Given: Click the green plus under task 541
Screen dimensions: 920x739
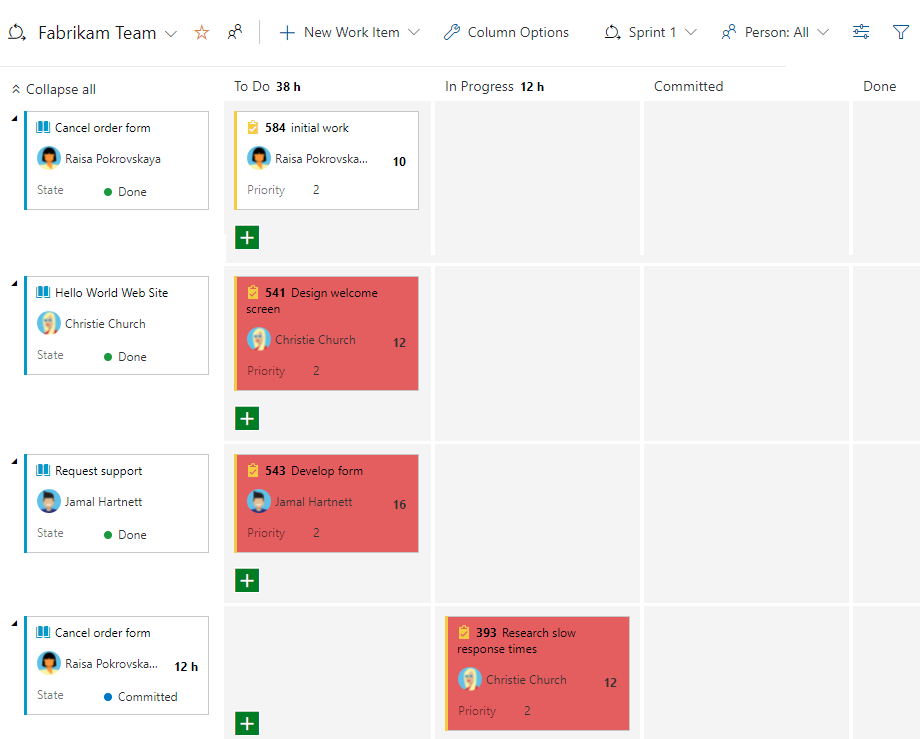Looking at the screenshot, I should click(247, 418).
